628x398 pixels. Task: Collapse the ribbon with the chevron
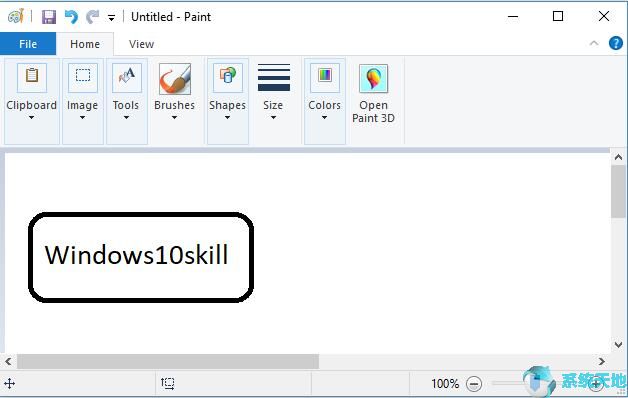click(594, 43)
